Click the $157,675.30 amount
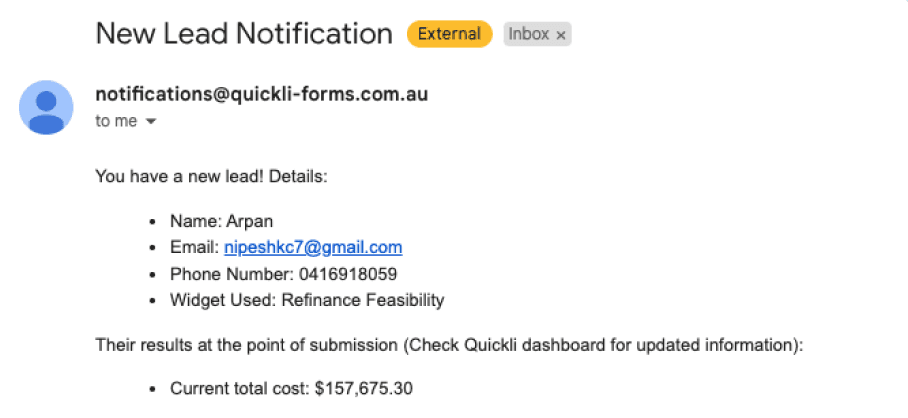 (364, 388)
